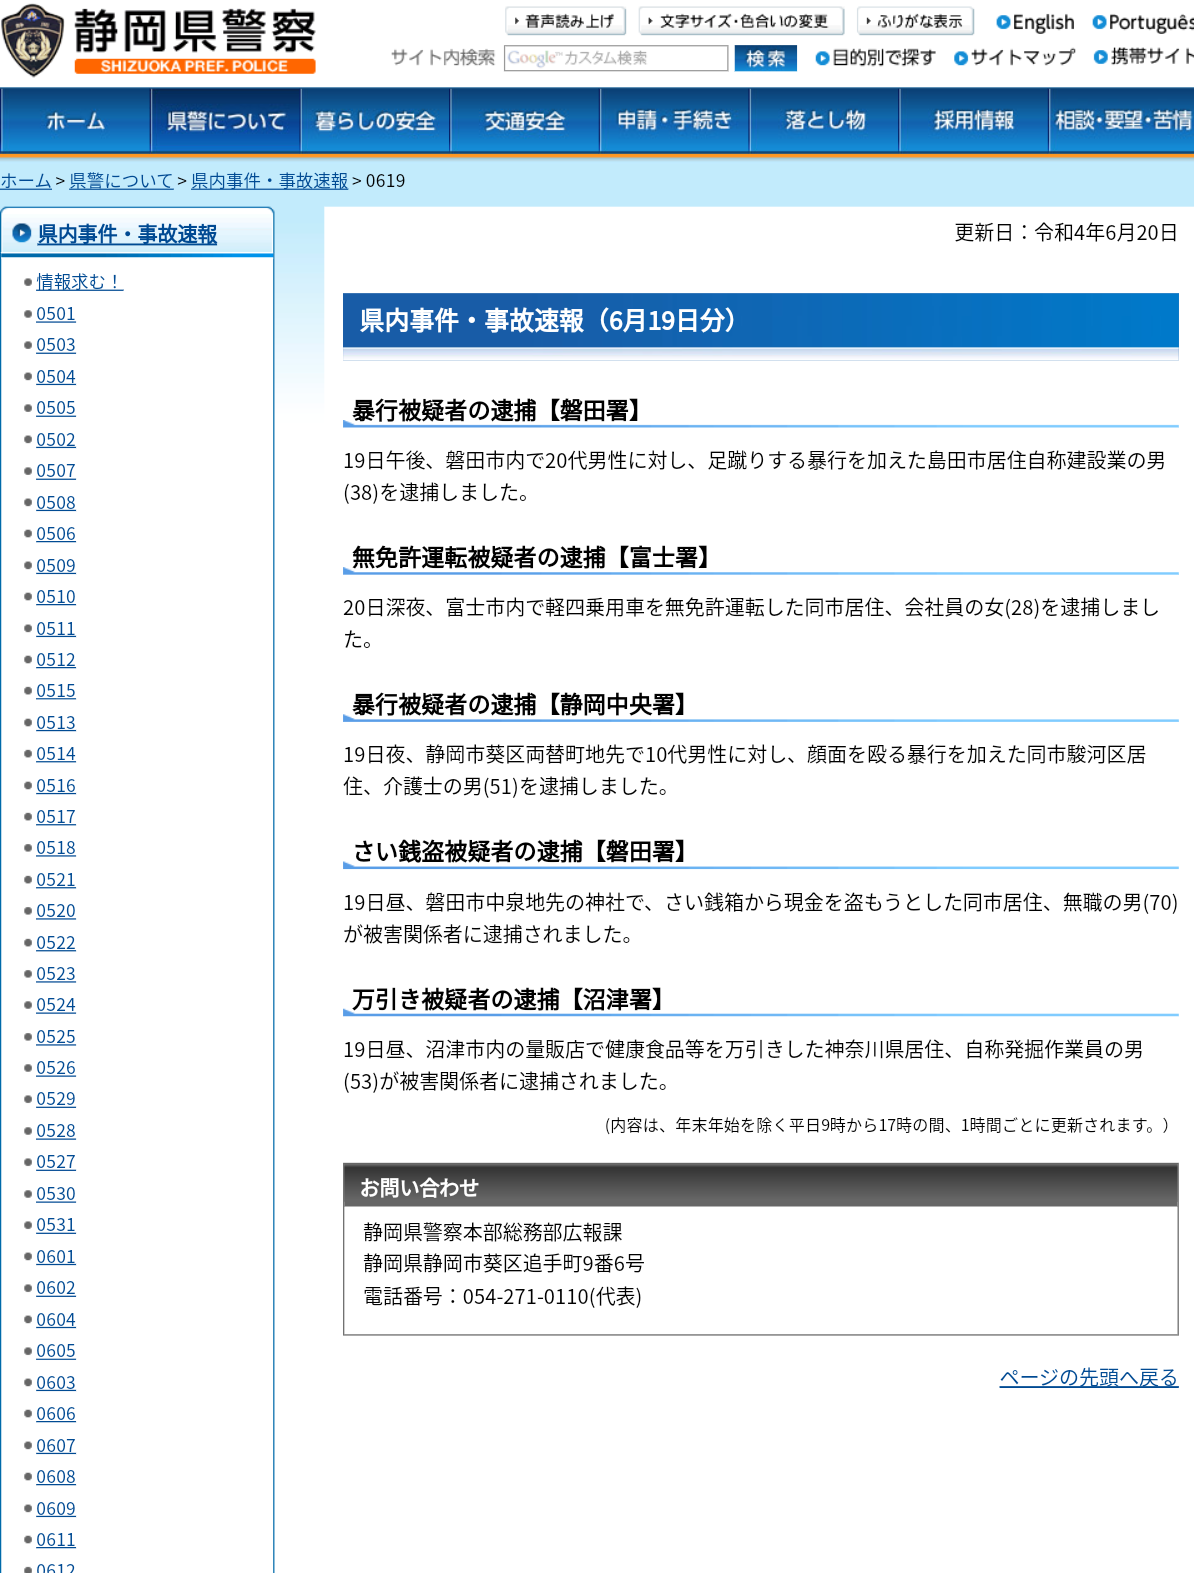
Task: Open the 相談・要望・苦情 navigation tab
Action: click(1122, 120)
